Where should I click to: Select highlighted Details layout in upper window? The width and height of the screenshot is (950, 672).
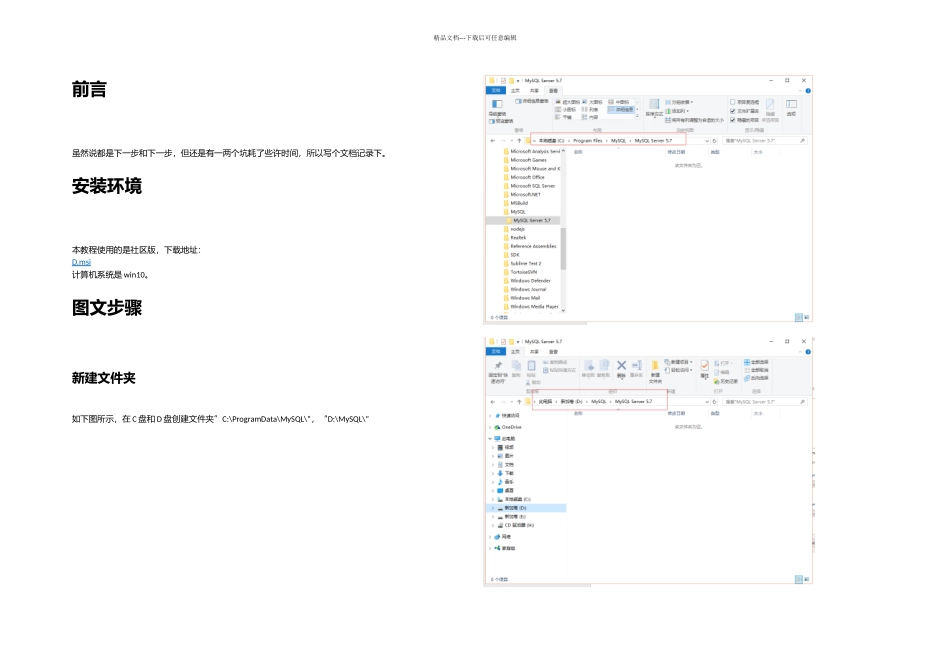tap(621, 110)
